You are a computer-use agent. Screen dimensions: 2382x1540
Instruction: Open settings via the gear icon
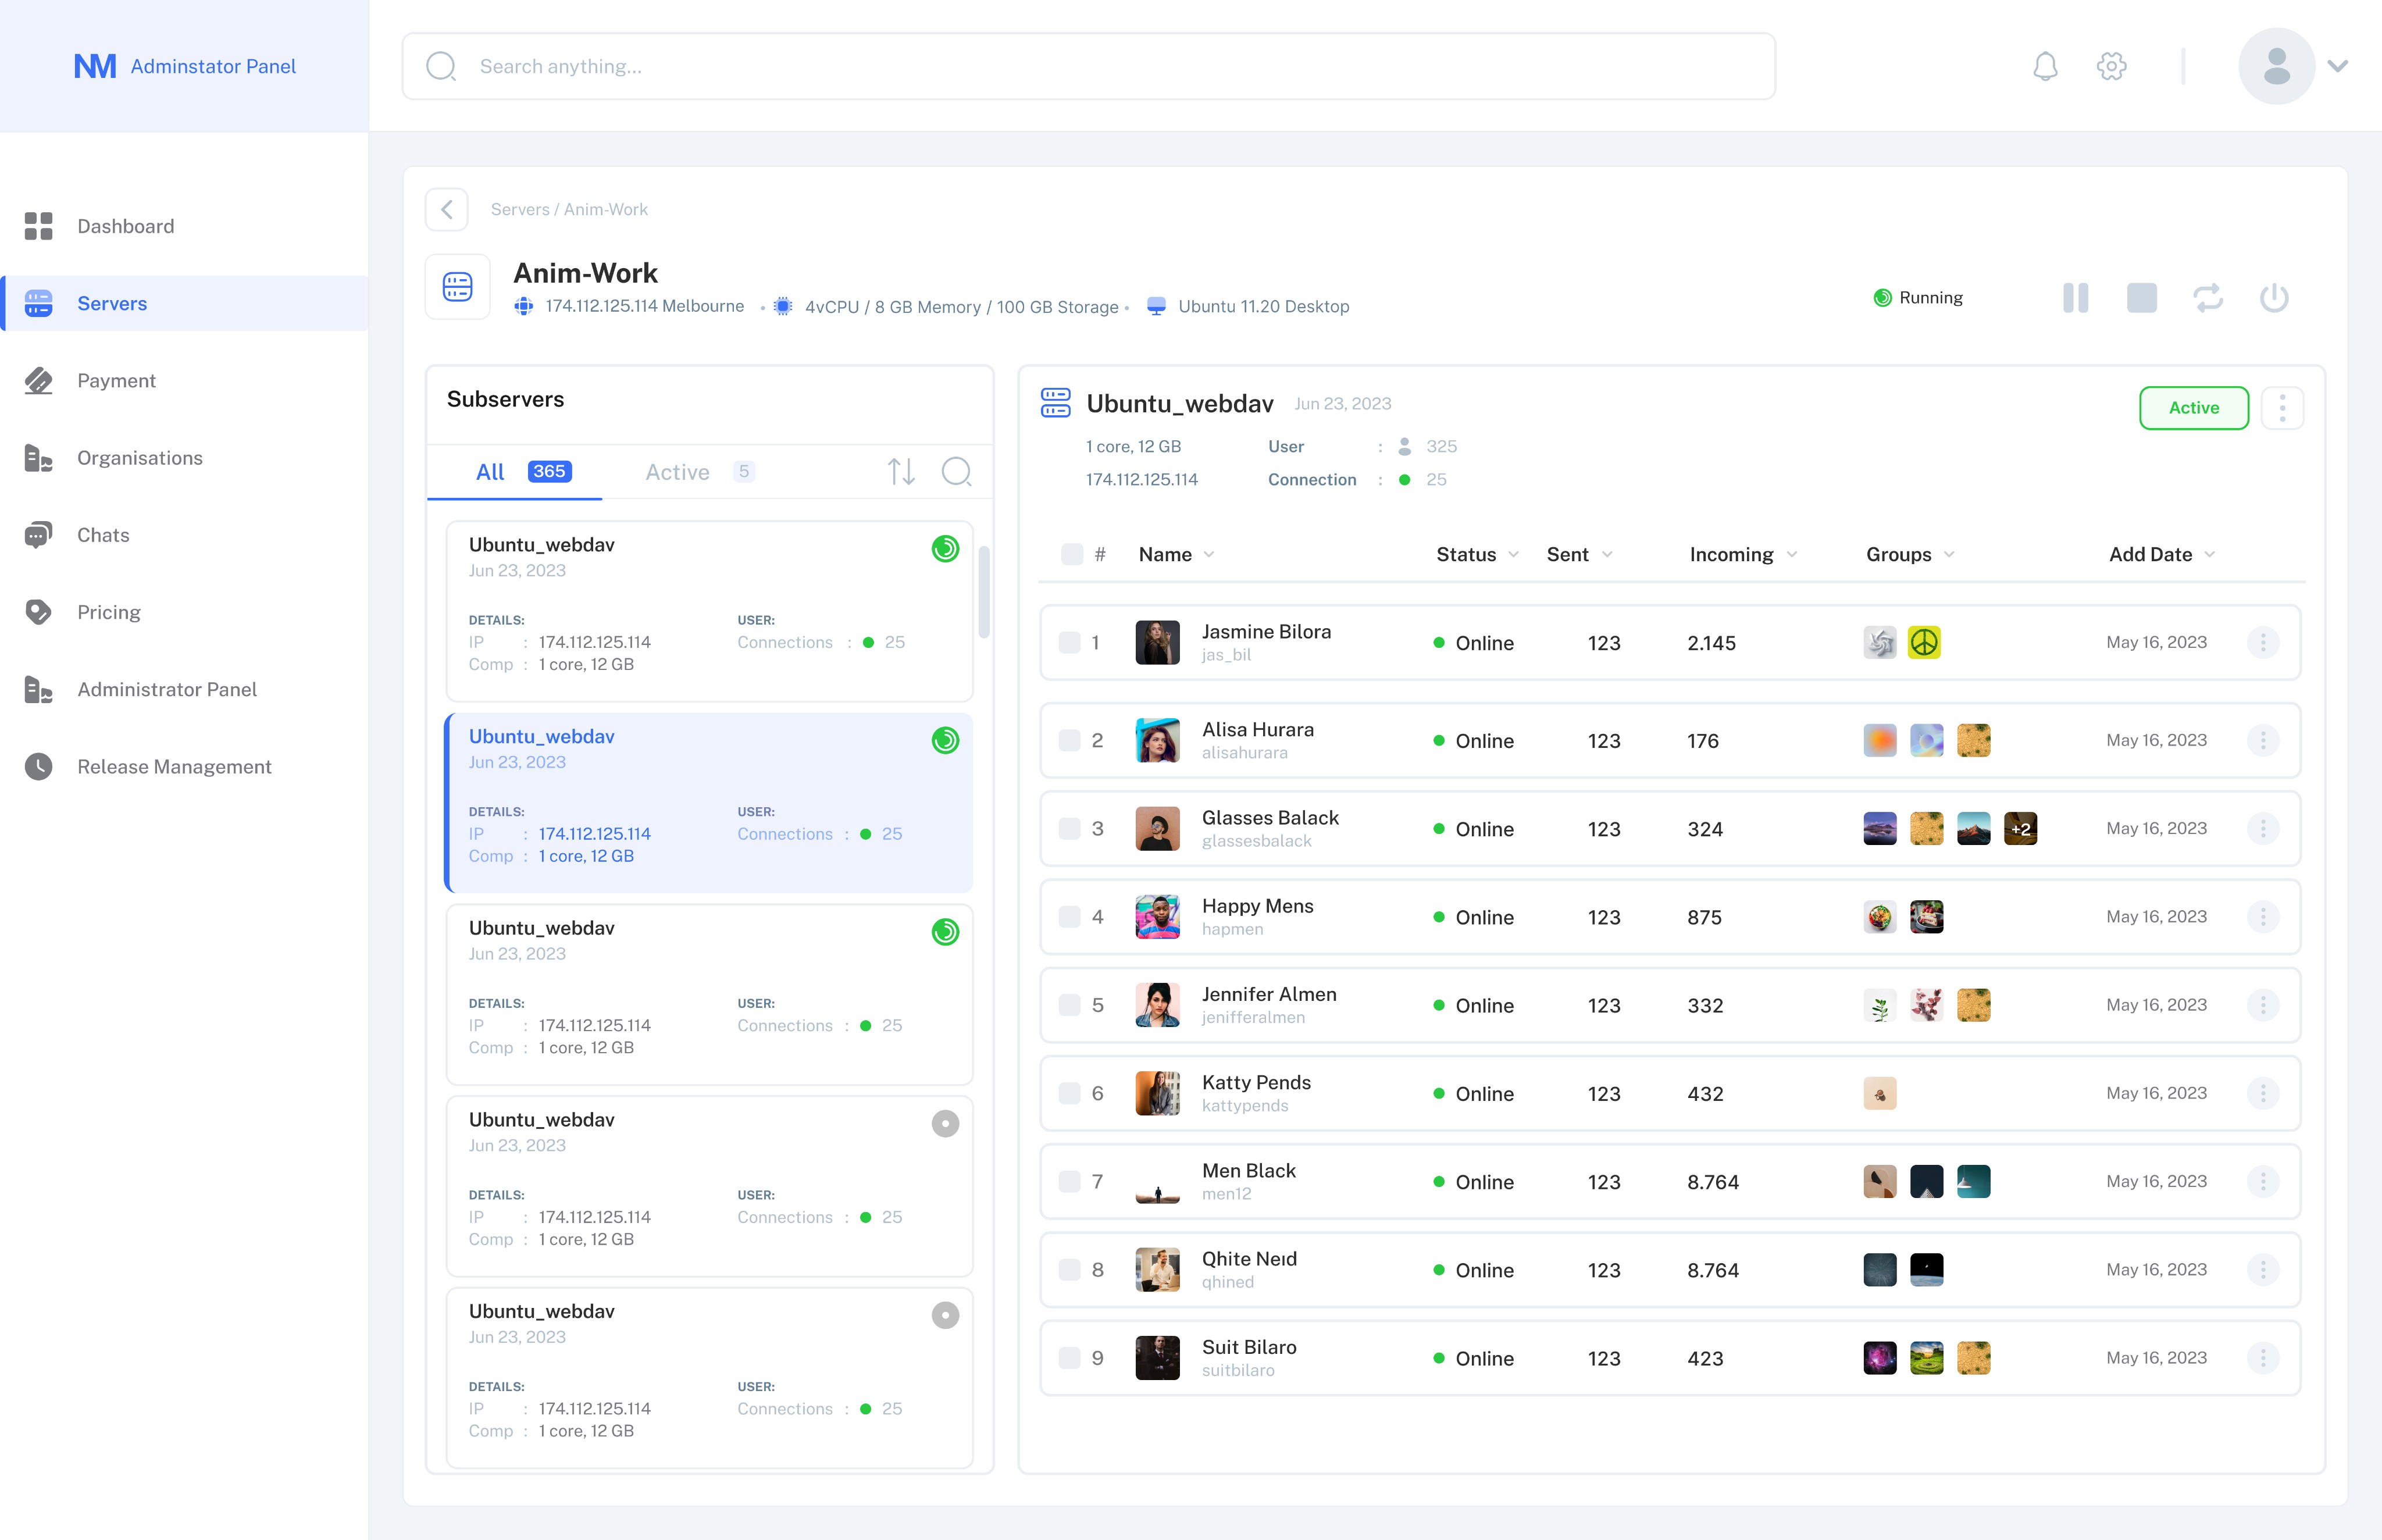click(2111, 66)
